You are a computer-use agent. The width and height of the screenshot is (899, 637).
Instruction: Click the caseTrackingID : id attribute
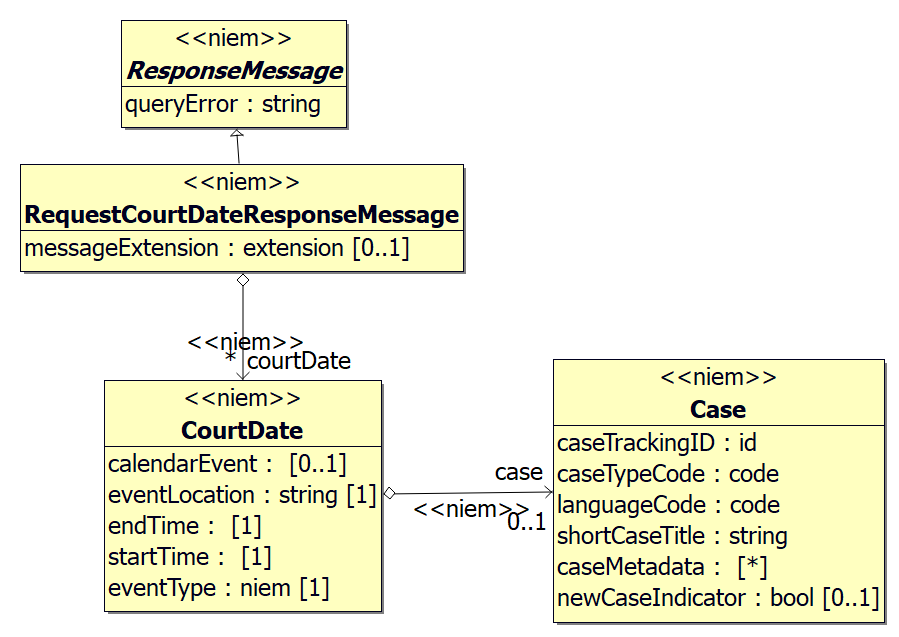tap(656, 442)
